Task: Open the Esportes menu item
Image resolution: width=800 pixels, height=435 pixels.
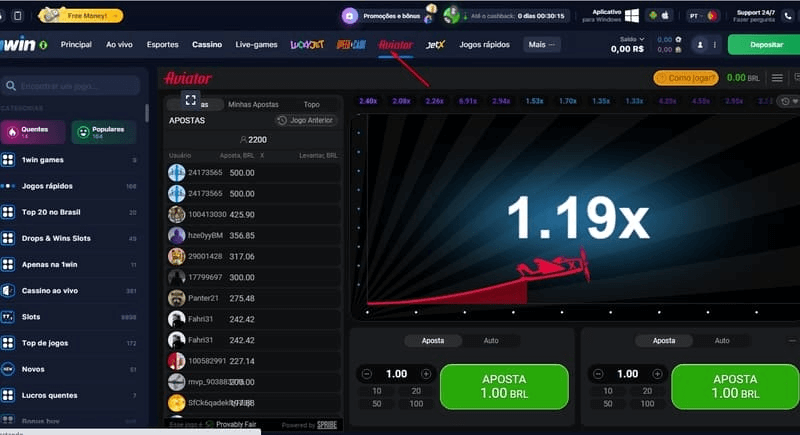Action: 162,44
